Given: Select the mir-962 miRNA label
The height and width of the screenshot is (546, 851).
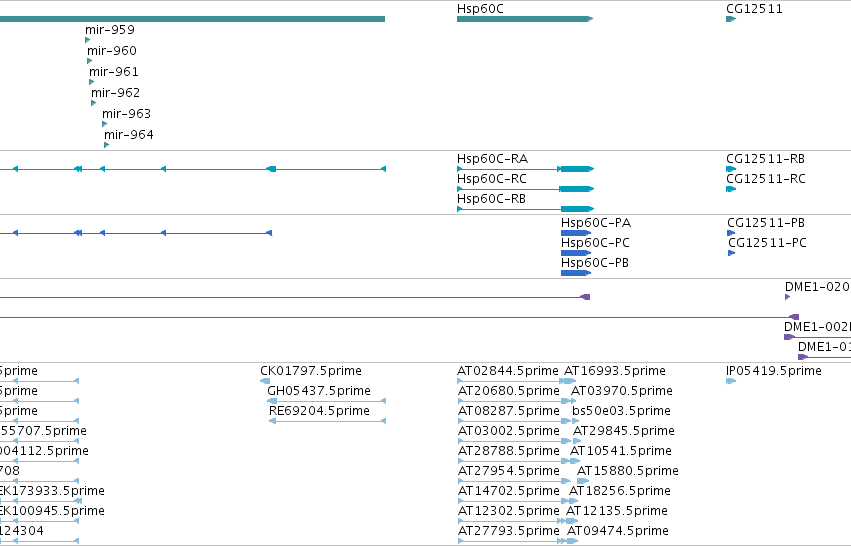Looking at the screenshot, I should (x=116, y=93).
